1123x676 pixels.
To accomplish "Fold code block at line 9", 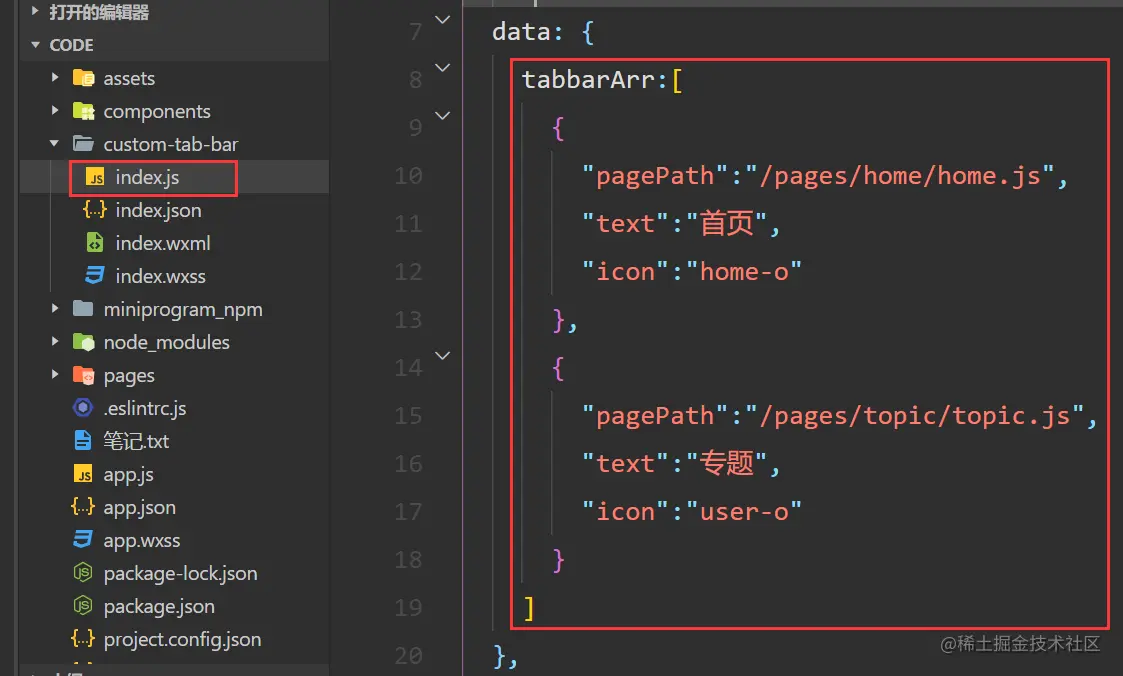I will pos(443,115).
